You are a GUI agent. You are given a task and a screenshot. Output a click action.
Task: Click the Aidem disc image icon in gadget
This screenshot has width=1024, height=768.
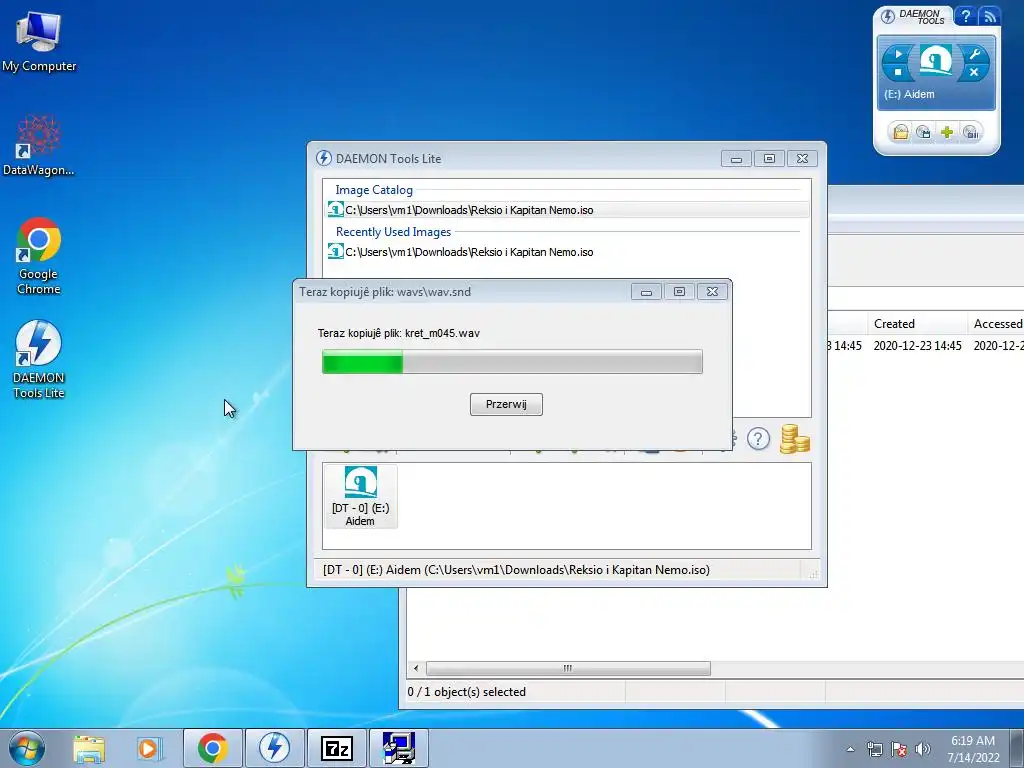coord(936,61)
